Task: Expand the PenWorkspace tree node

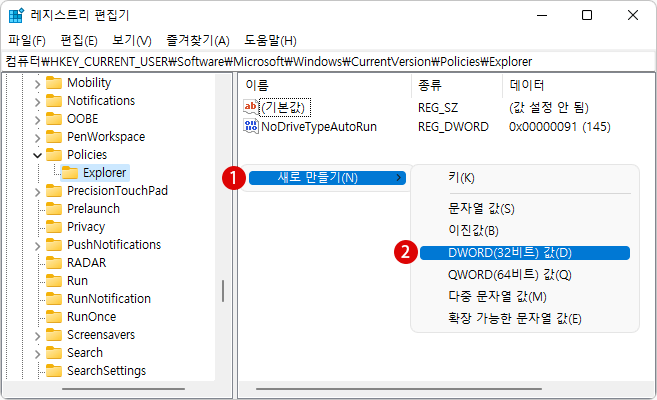Action: pyautogui.click(x=37, y=138)
